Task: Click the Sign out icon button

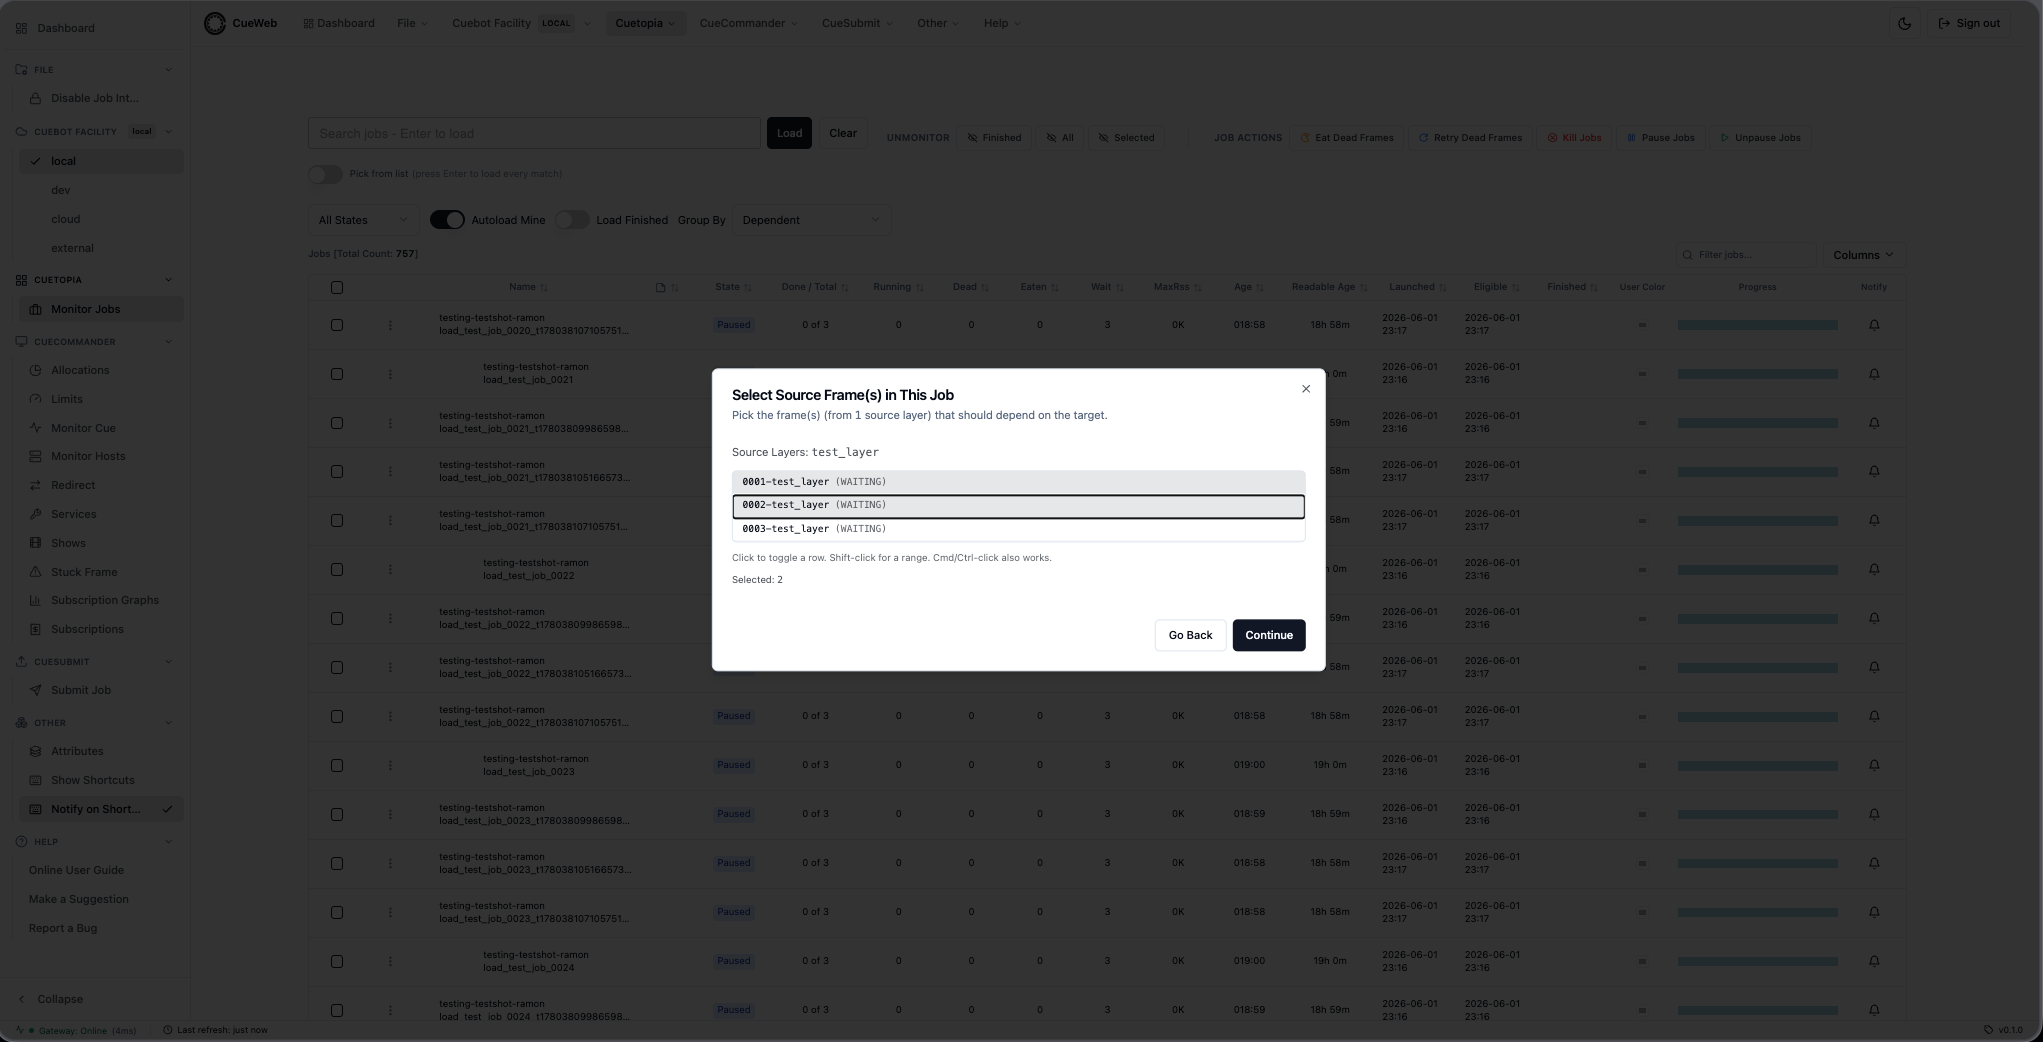Action: pyautogui.click(x=1968, y=23)
